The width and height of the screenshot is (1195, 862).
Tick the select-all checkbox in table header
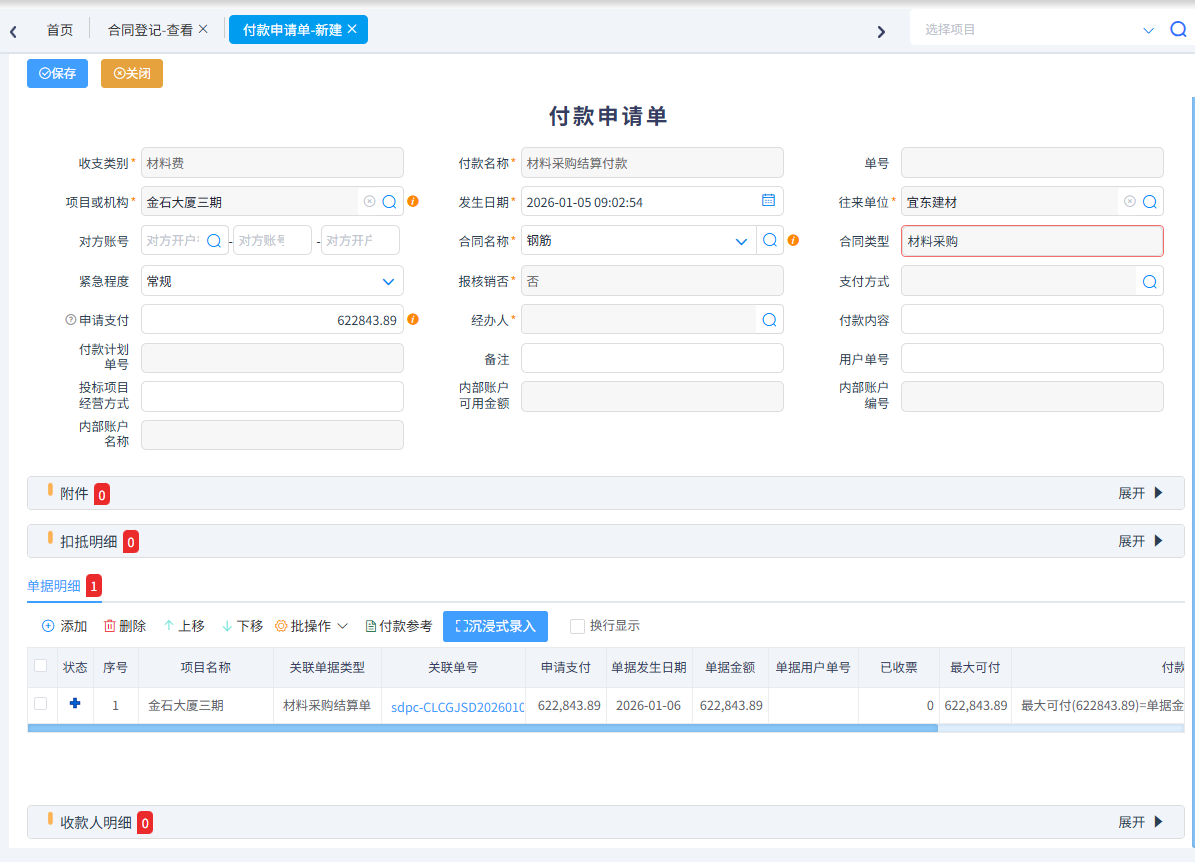pyautogui.click(x=41, y=666)
